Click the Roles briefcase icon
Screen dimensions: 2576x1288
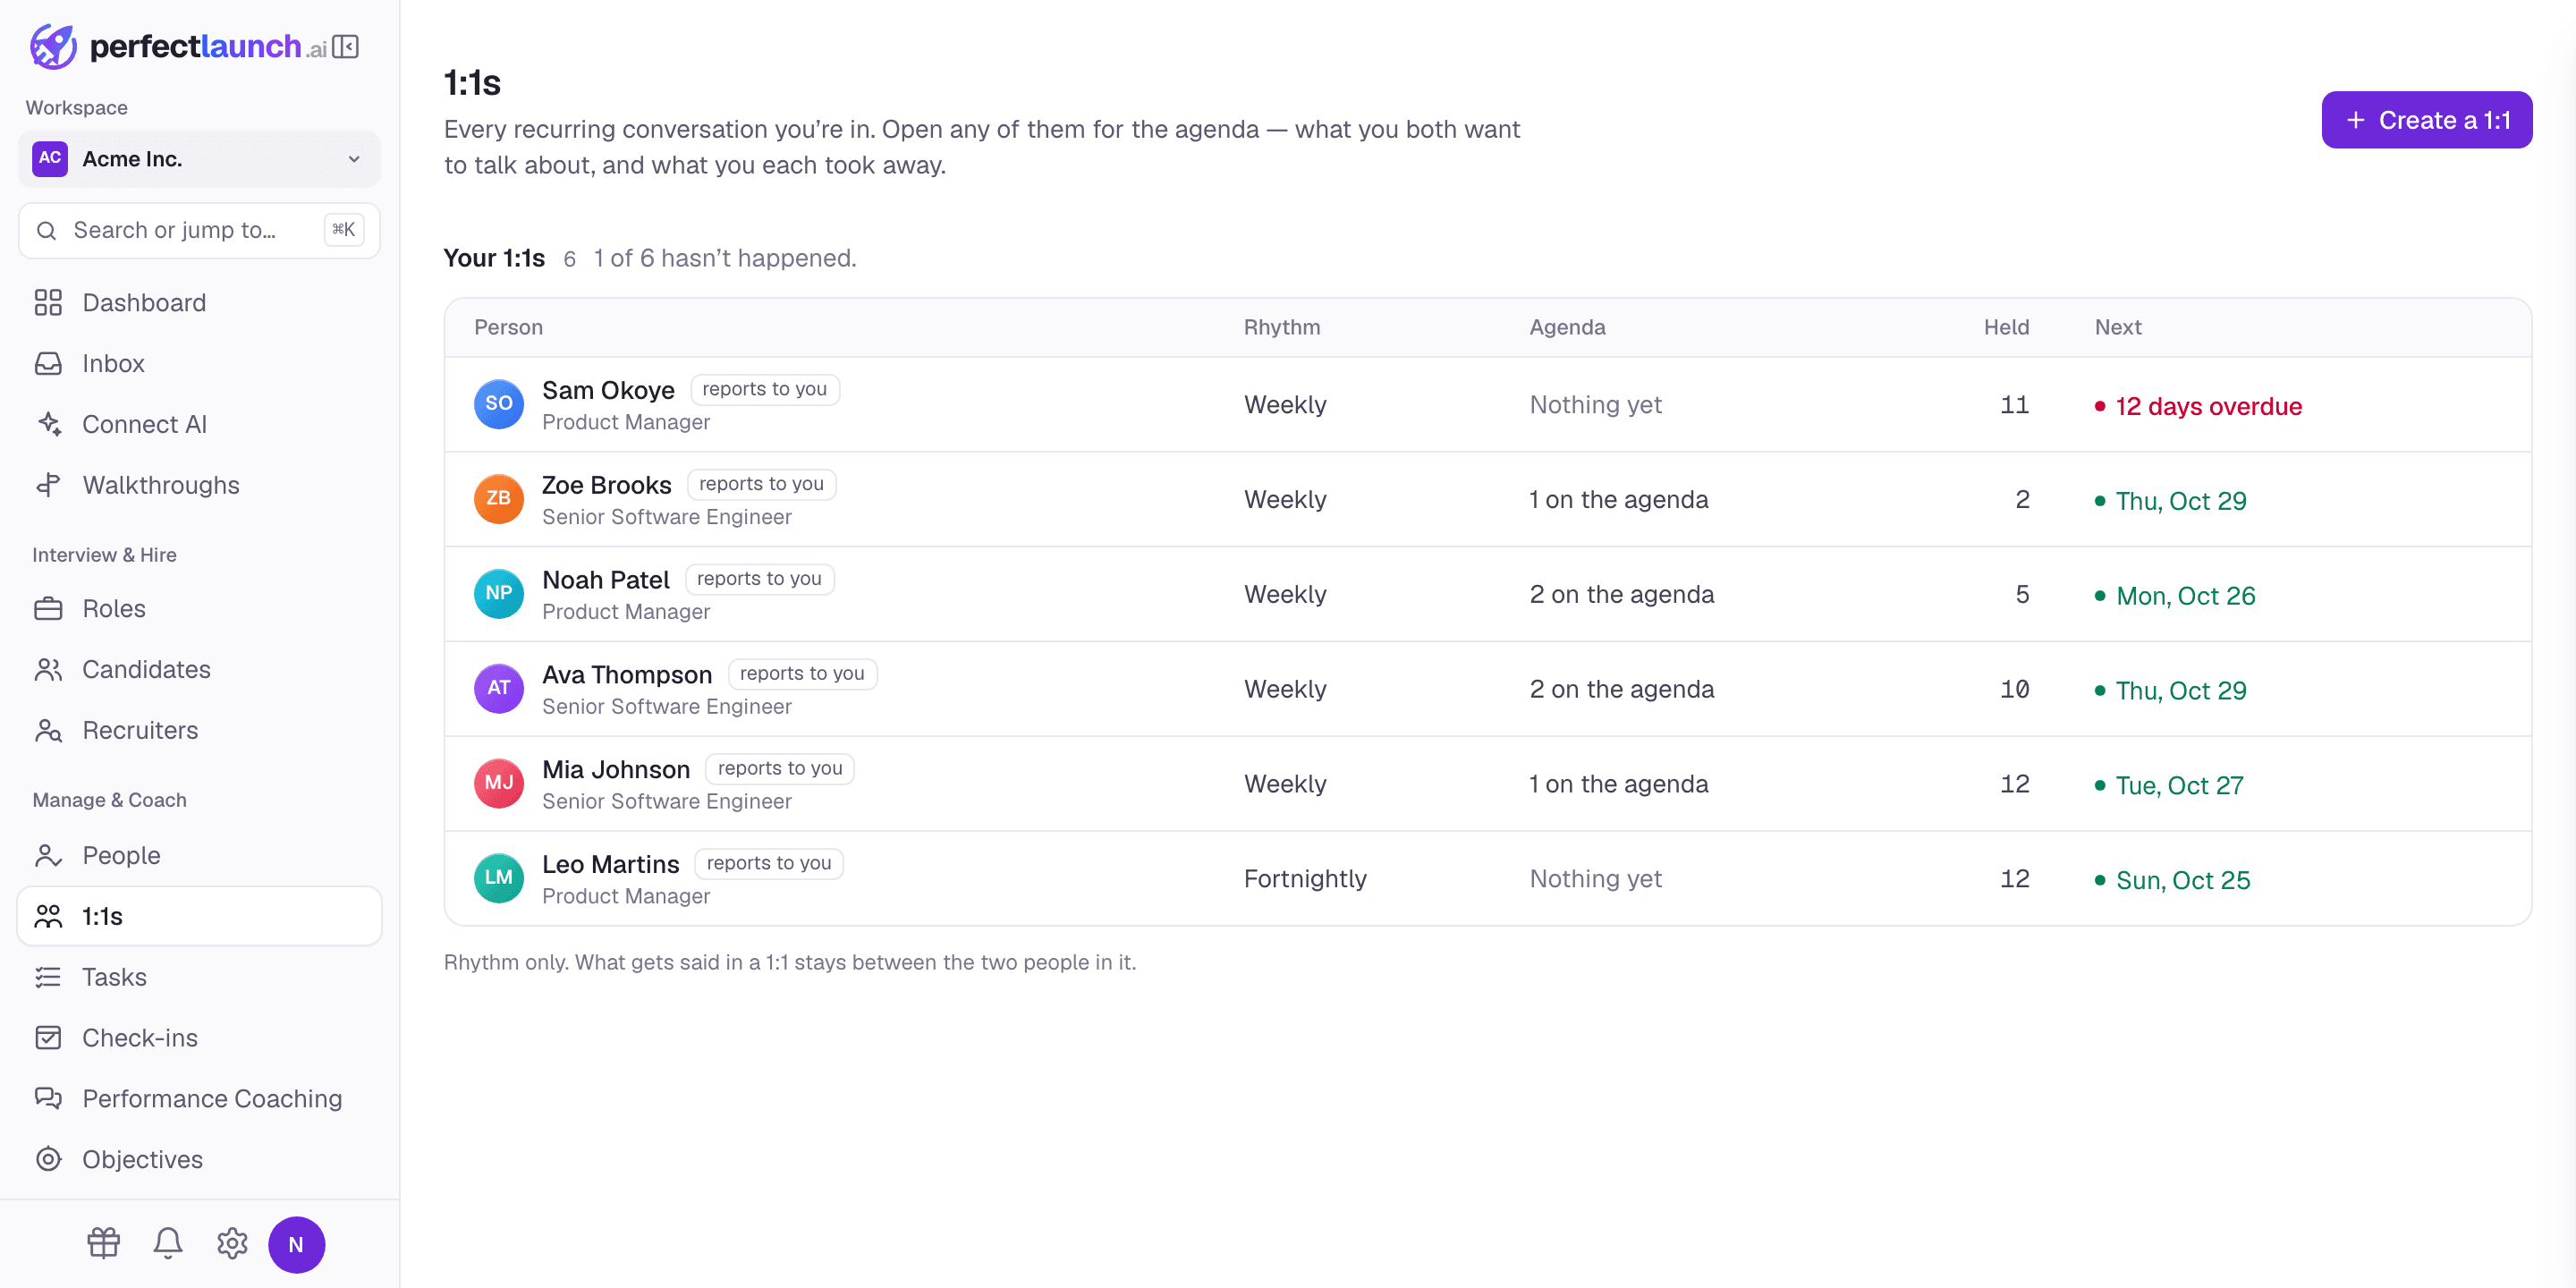[x=48, y=608]
